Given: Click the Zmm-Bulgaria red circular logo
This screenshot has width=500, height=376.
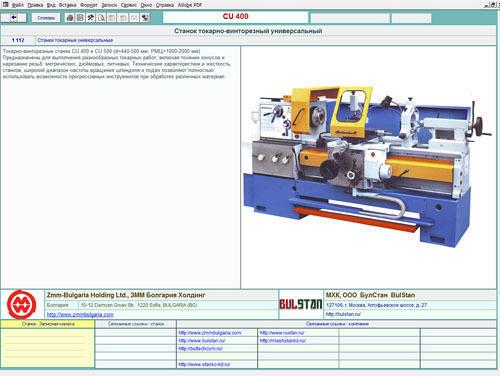Looking at the screenshot, I should 22,305.
